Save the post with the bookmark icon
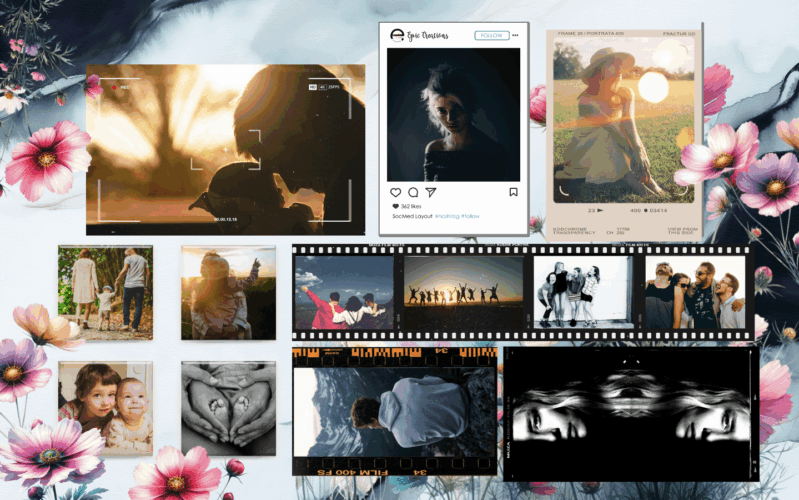The width and height of the screenshot is (799, 500). (x=513, y=192)
